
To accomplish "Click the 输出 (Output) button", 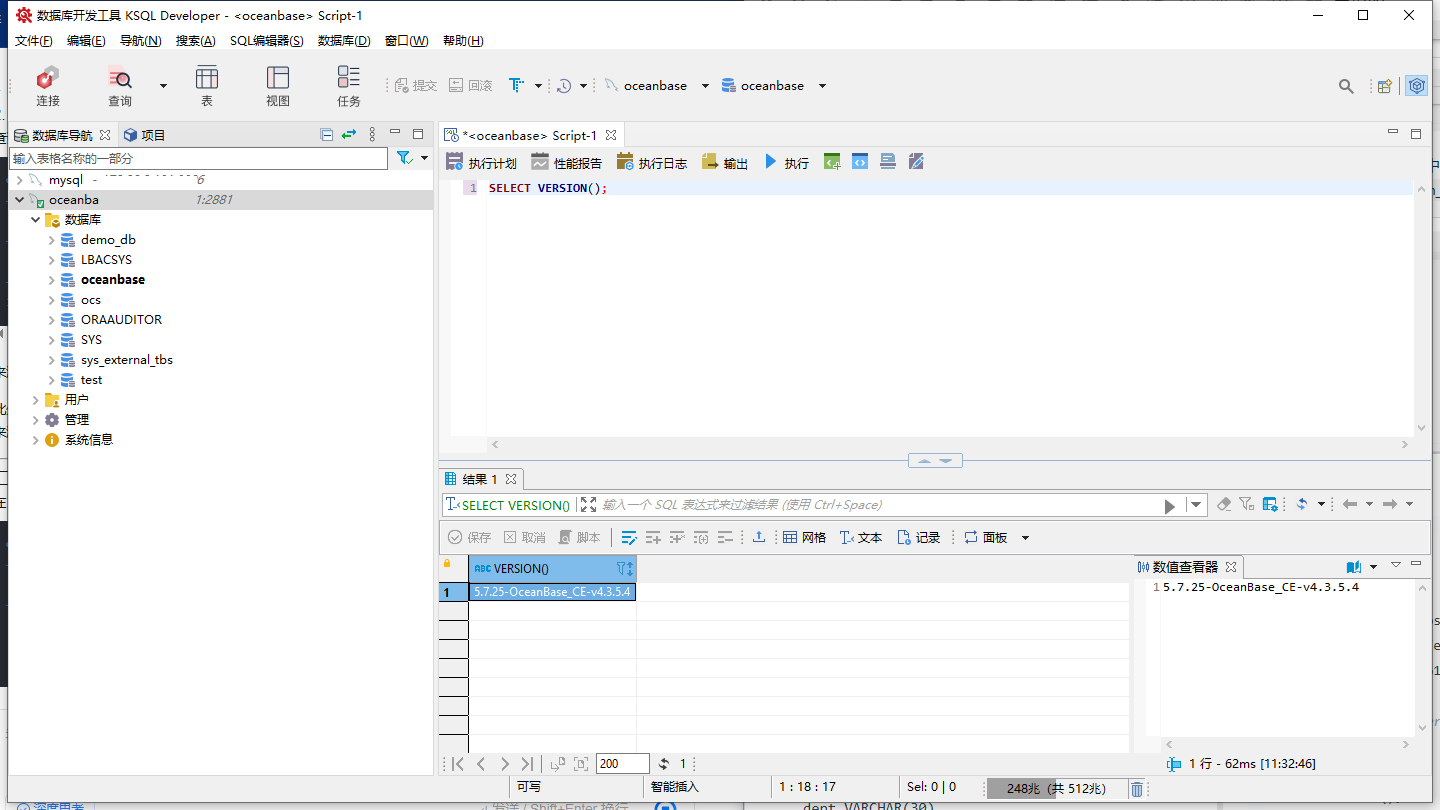I will [x=725, y=162].
